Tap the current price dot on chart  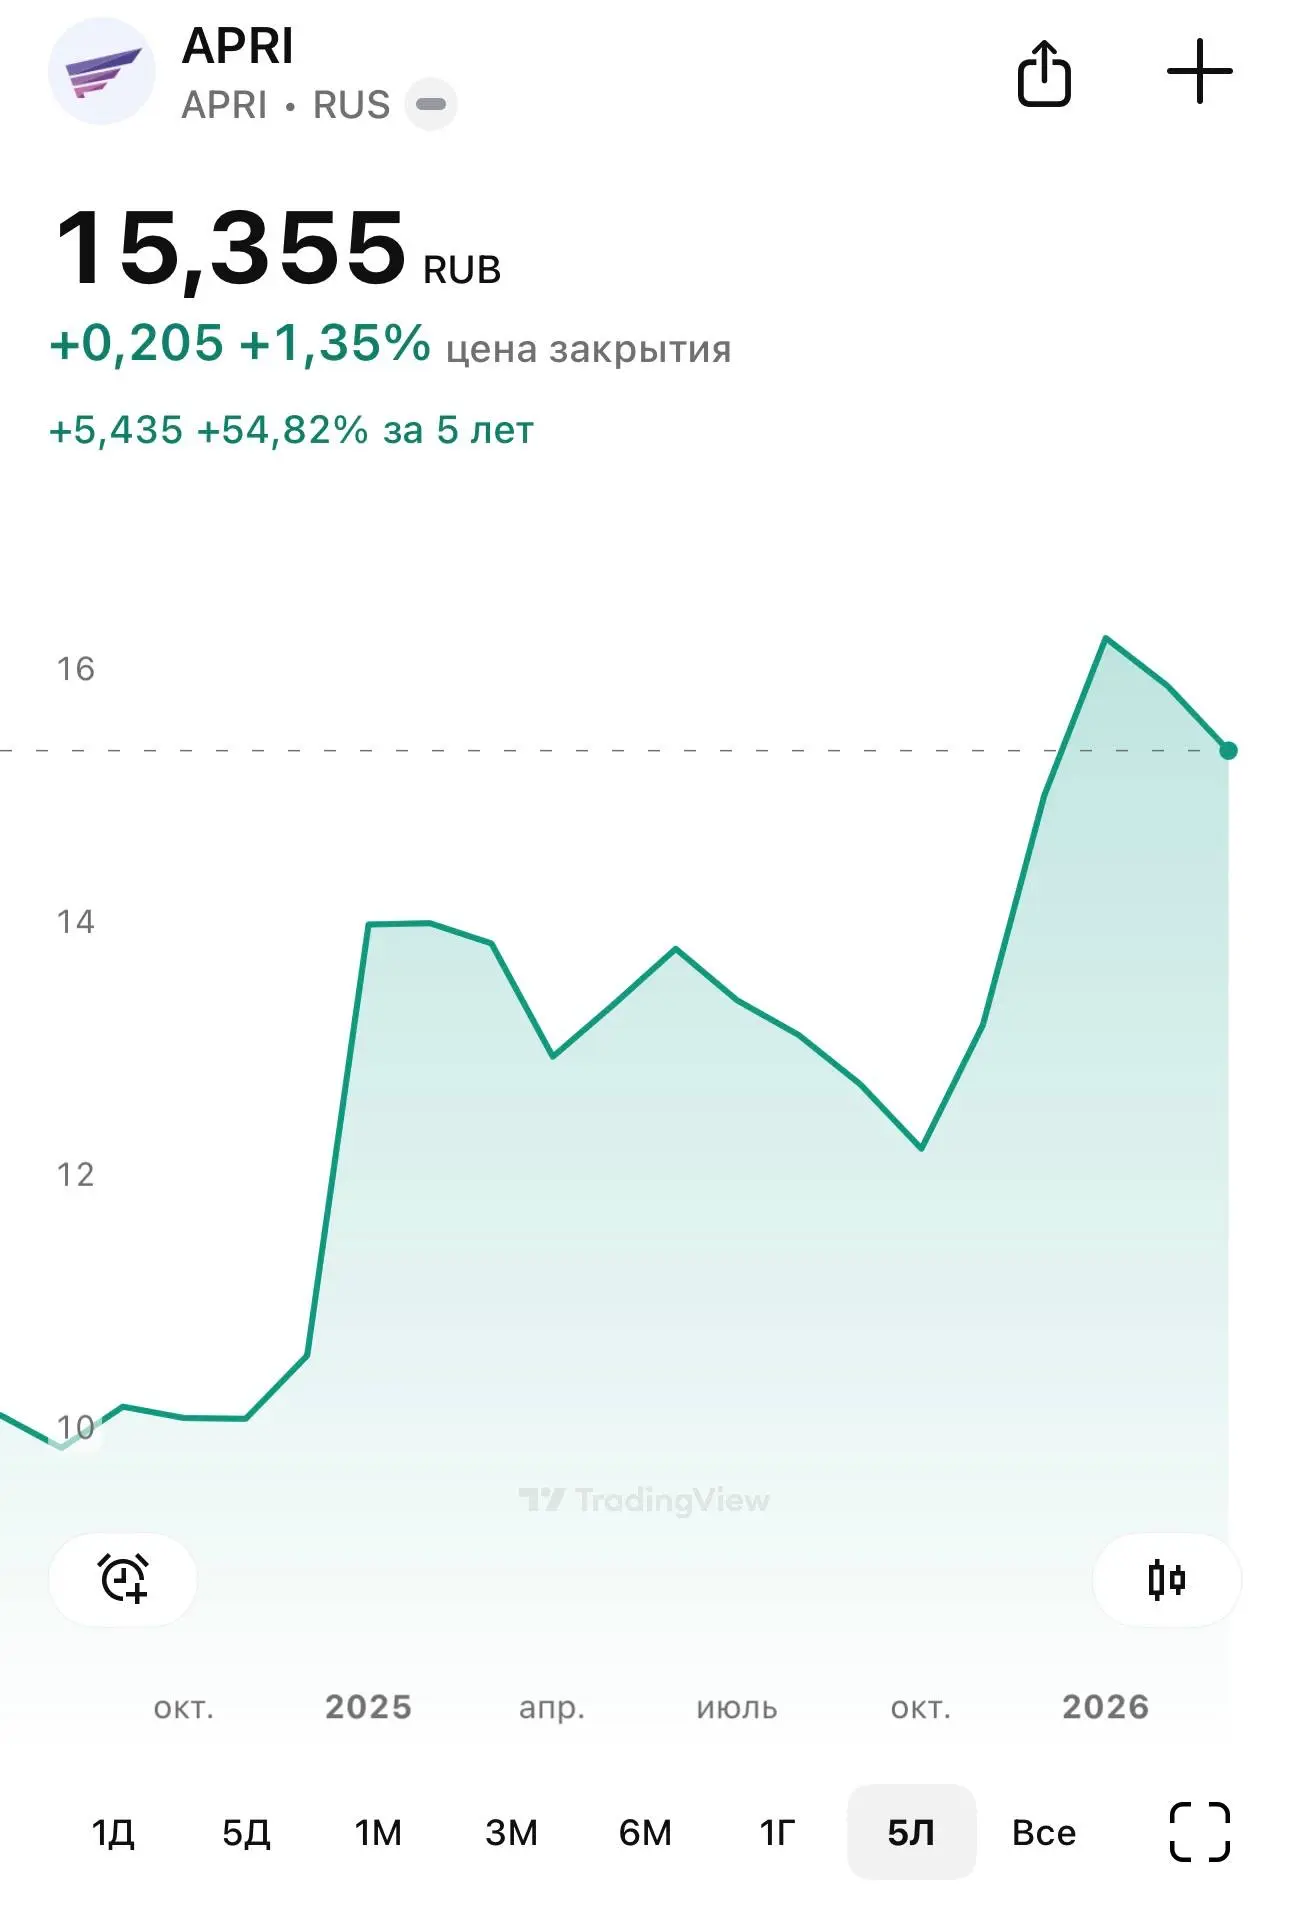click(x=1228, y=750)
